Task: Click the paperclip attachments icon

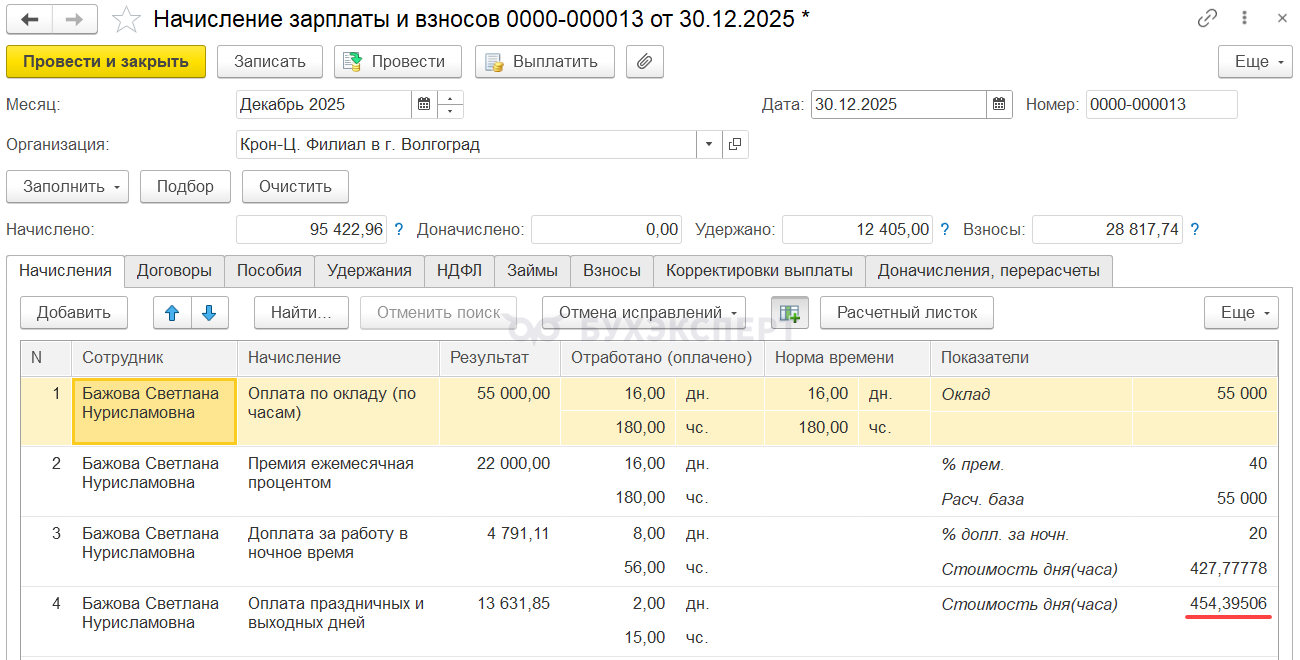Action: (x=645, y=62)
